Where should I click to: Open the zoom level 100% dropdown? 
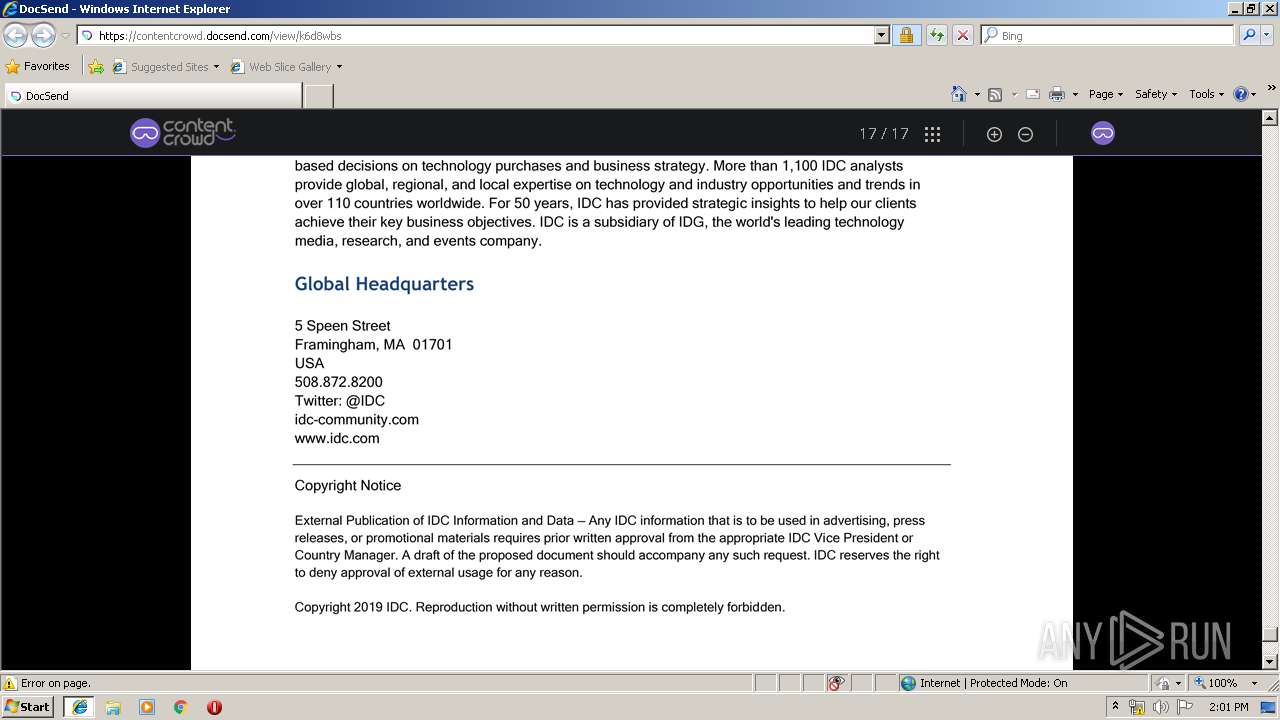tap(1254, 683)
